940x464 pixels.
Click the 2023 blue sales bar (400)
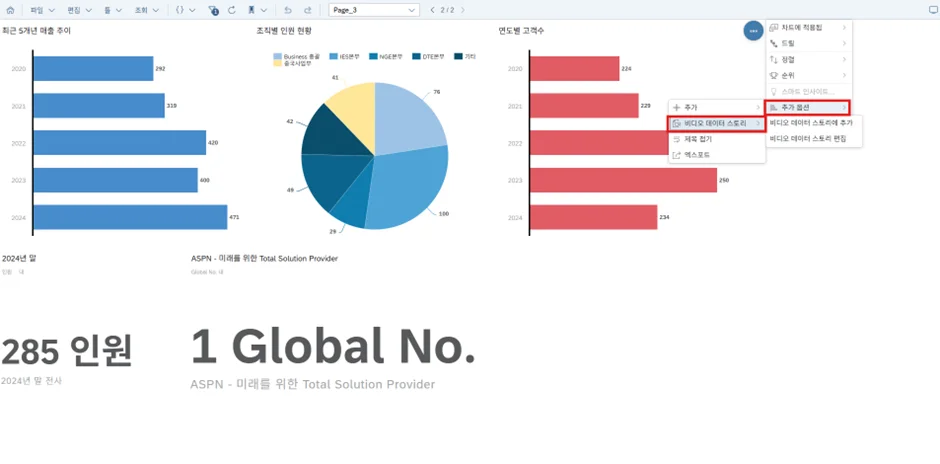pyautogui.click(x=116, y=180)
